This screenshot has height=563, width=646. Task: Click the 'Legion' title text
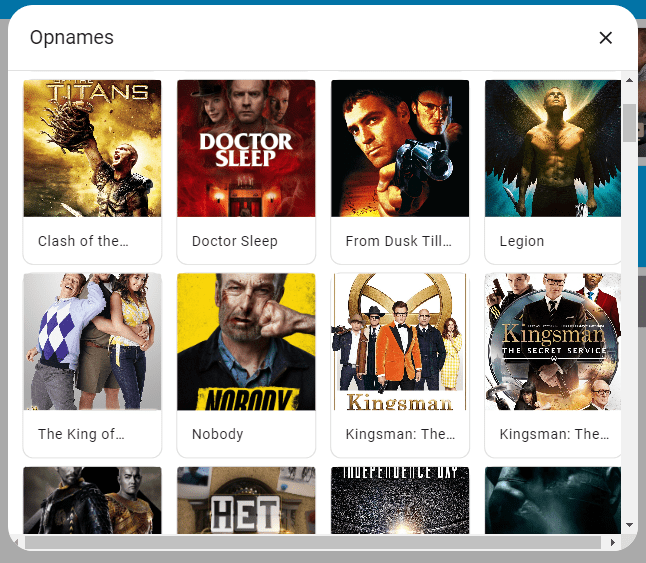coord(522,241)
